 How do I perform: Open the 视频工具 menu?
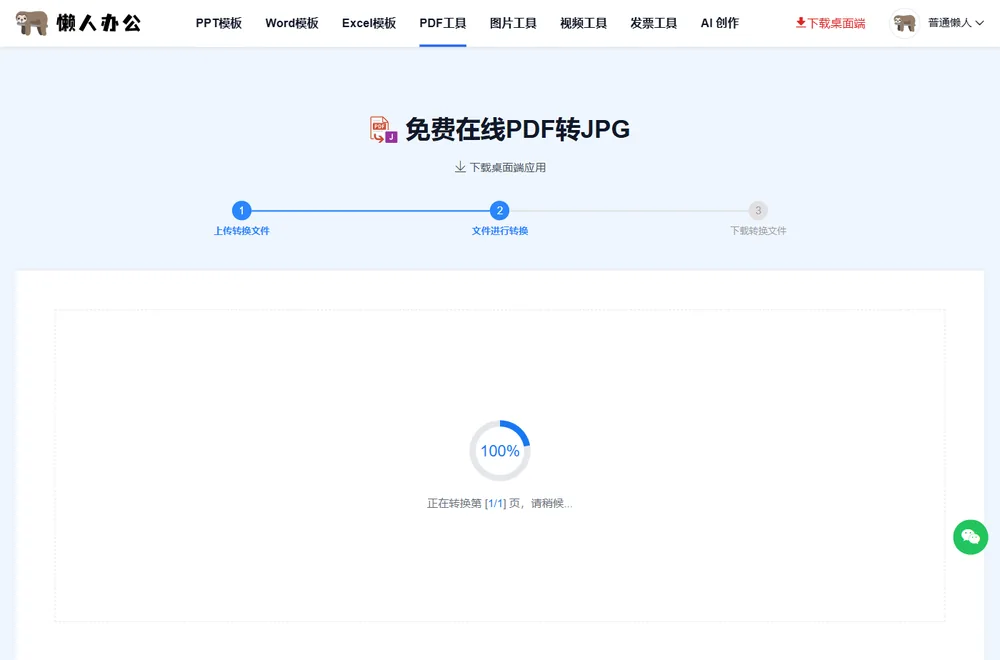pyautogui.click(x=583, y=23)
